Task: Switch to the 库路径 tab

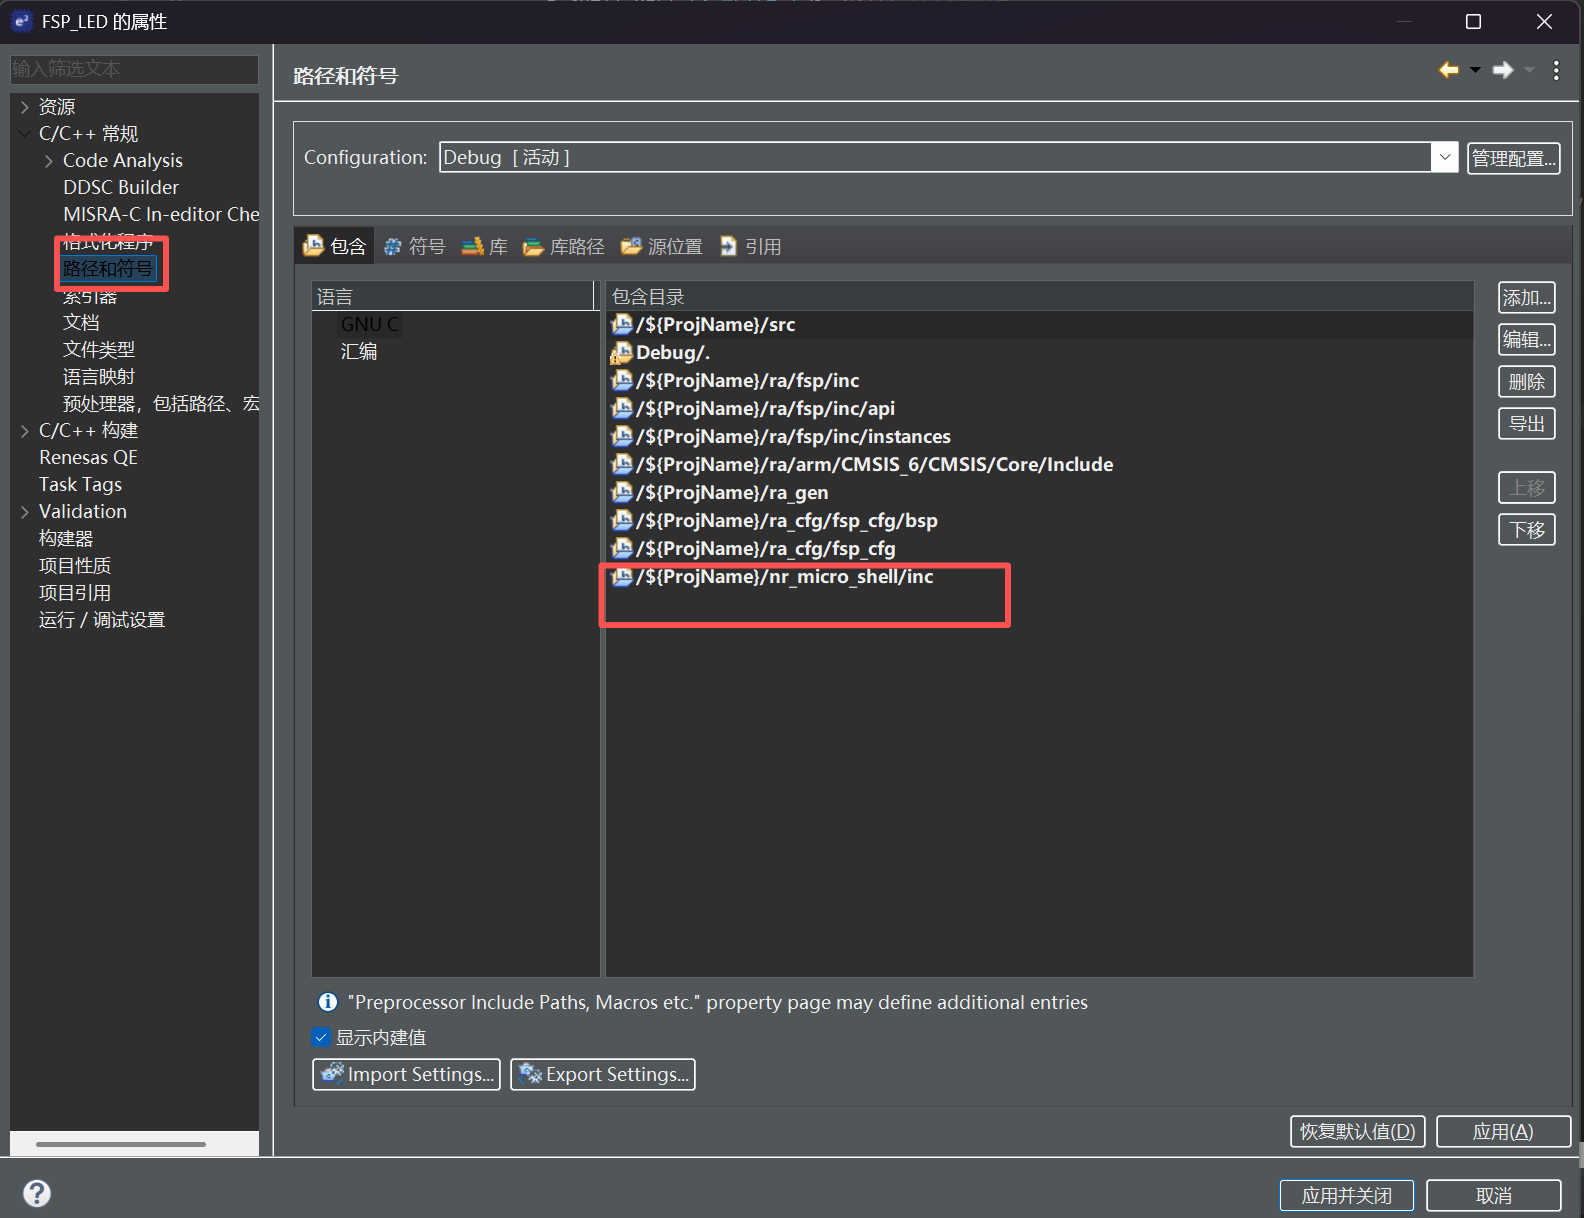Action: (x=564, y=246)
